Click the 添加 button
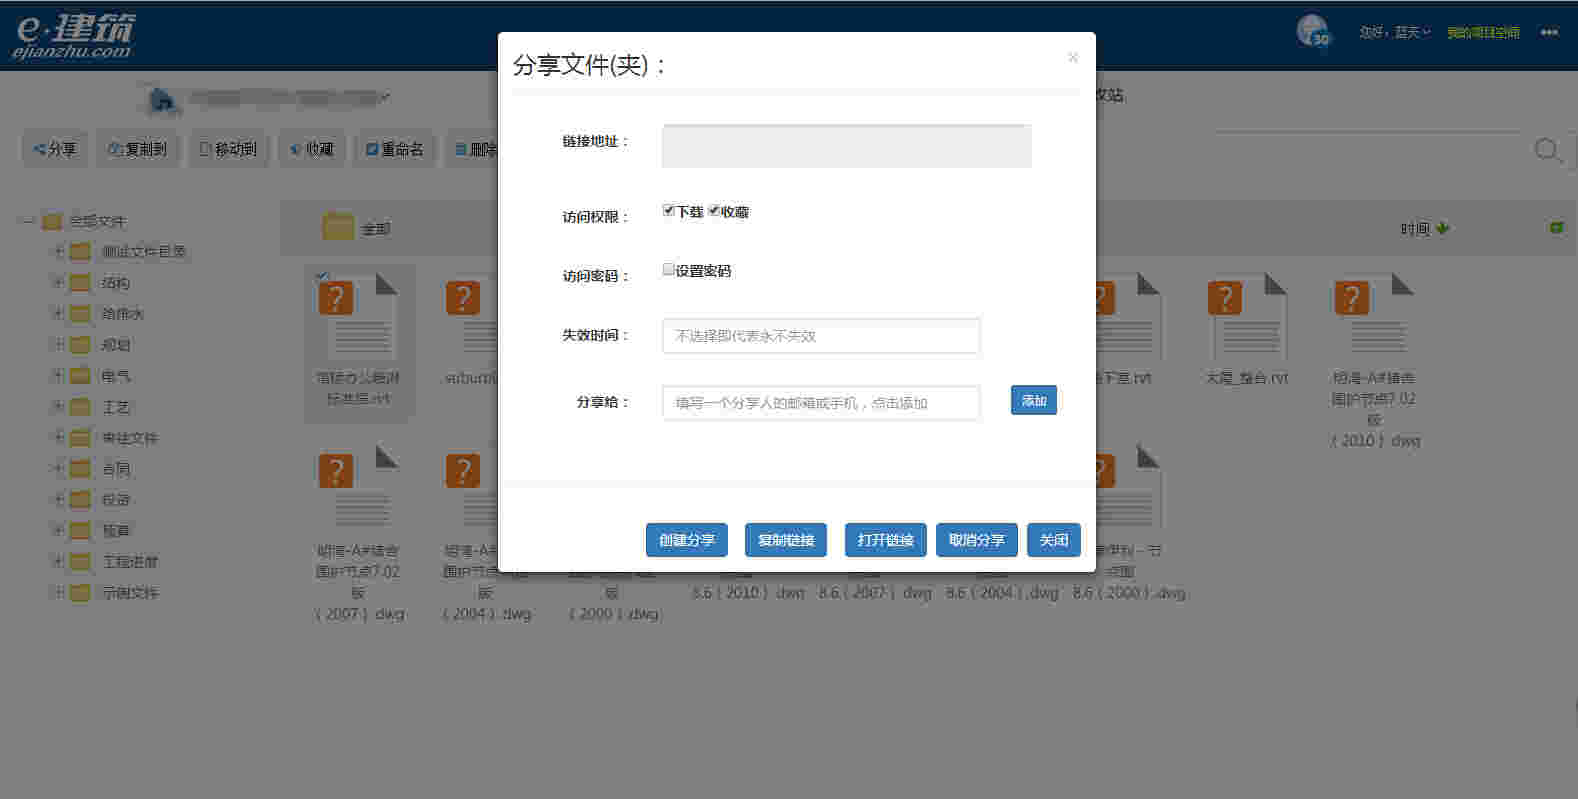Image resolution: width=1578 pixels, height=799 pixels. click(1034, 401)
